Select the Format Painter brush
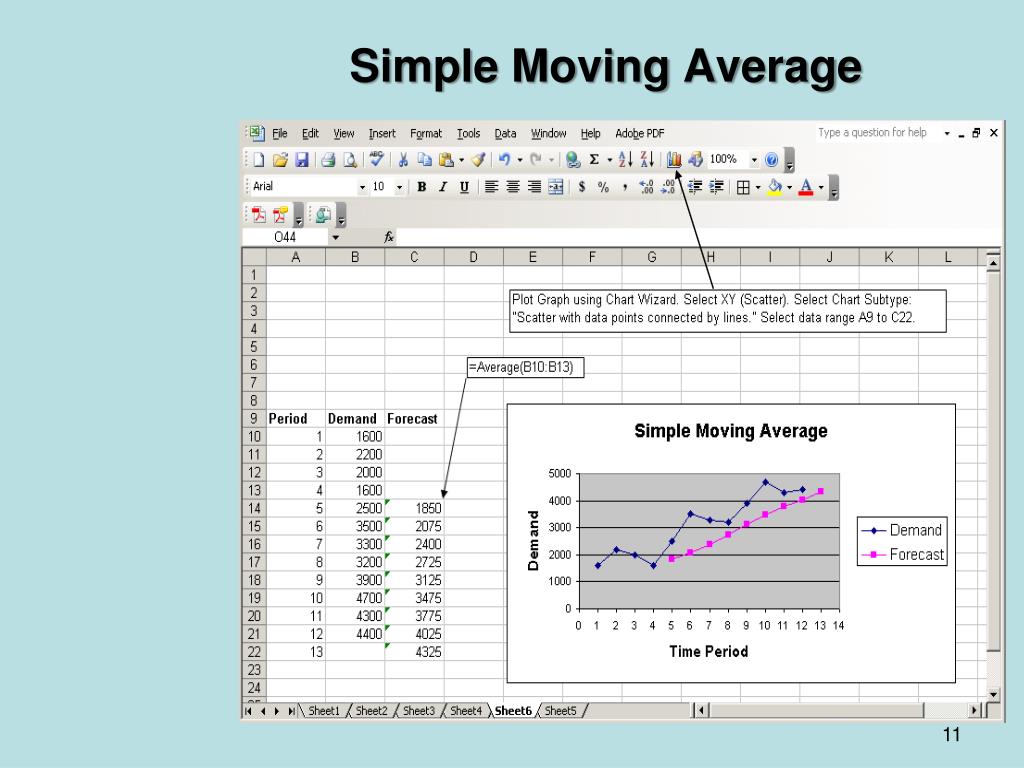 (478, 159)
